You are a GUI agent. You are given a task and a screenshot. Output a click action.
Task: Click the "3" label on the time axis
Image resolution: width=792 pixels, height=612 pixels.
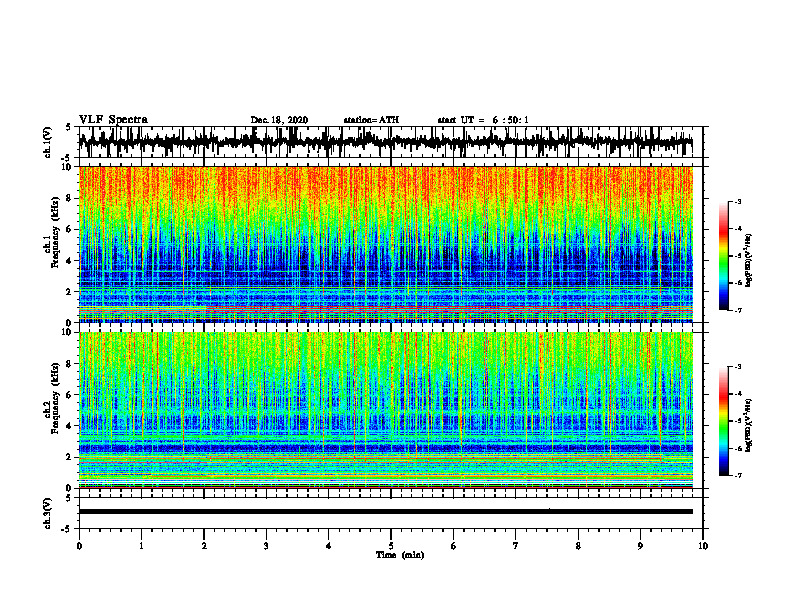coord(266,546)
